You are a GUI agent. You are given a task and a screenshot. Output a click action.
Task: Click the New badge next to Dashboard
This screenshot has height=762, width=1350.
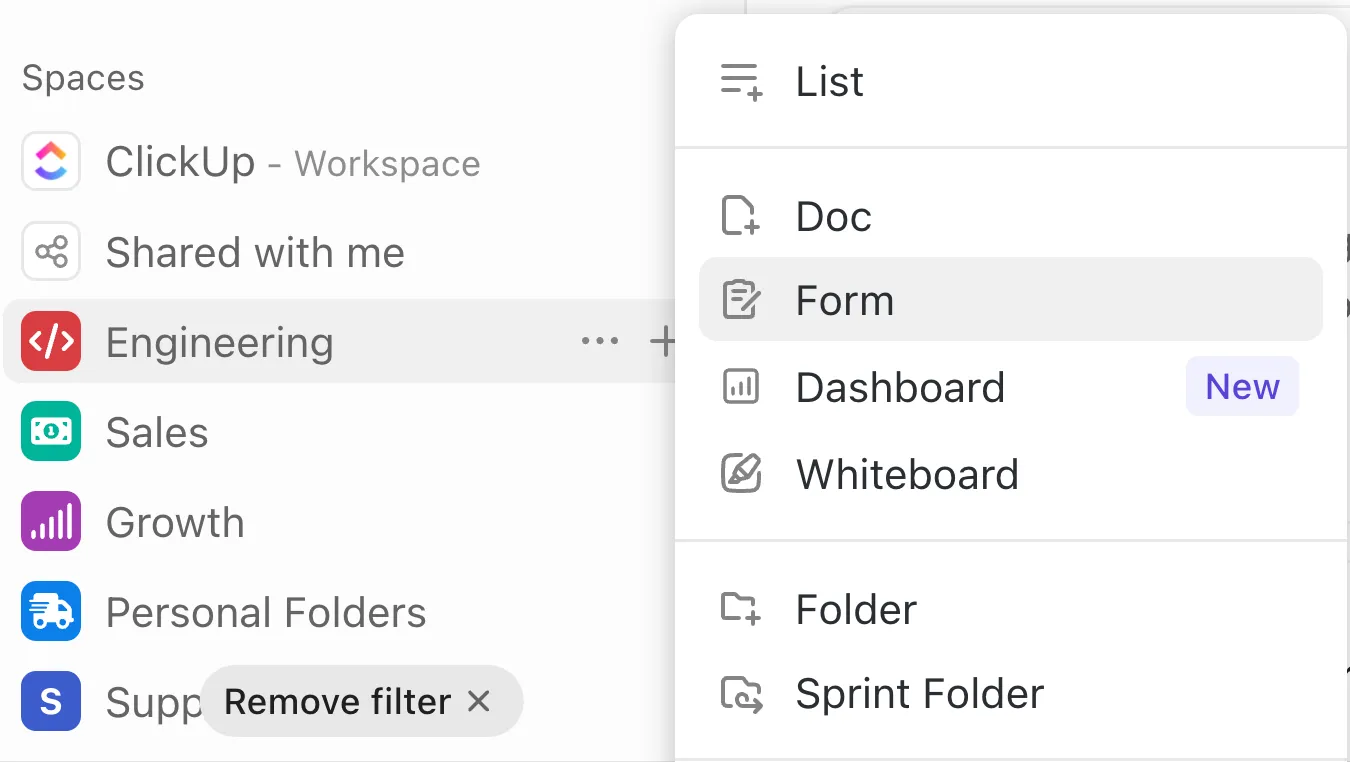1242,387
